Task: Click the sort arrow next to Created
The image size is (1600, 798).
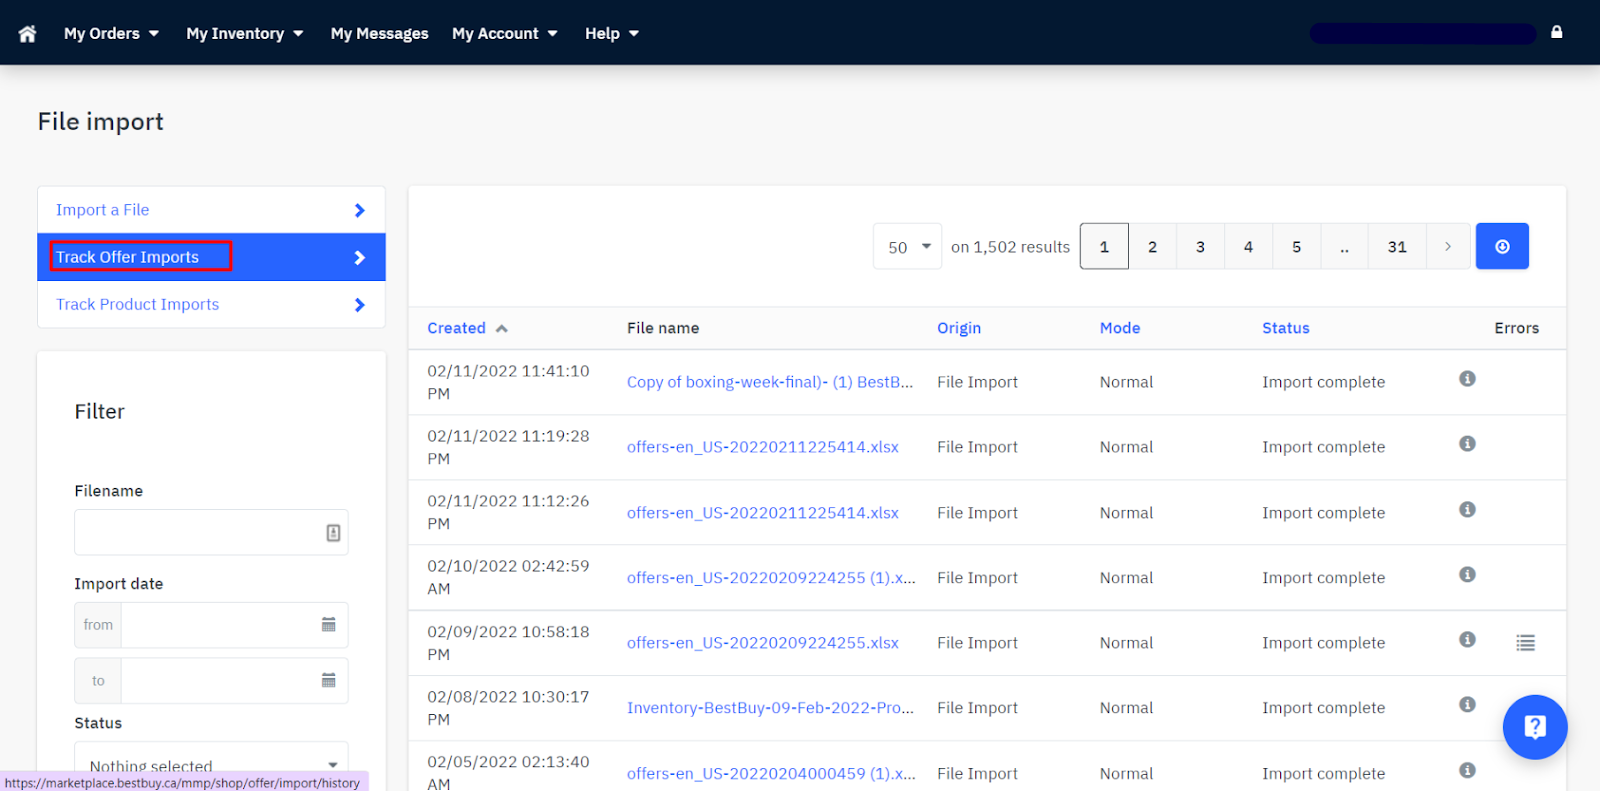Action: click(501, 328)
